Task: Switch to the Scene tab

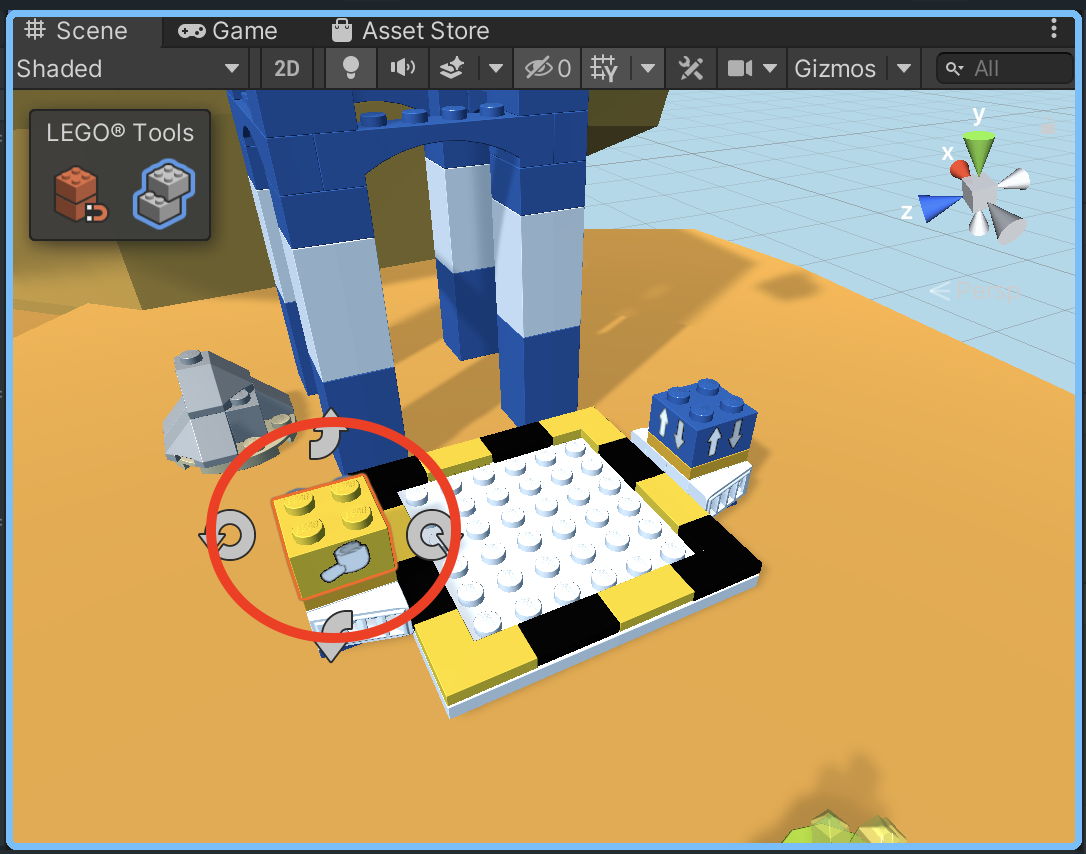Action: 76,31
